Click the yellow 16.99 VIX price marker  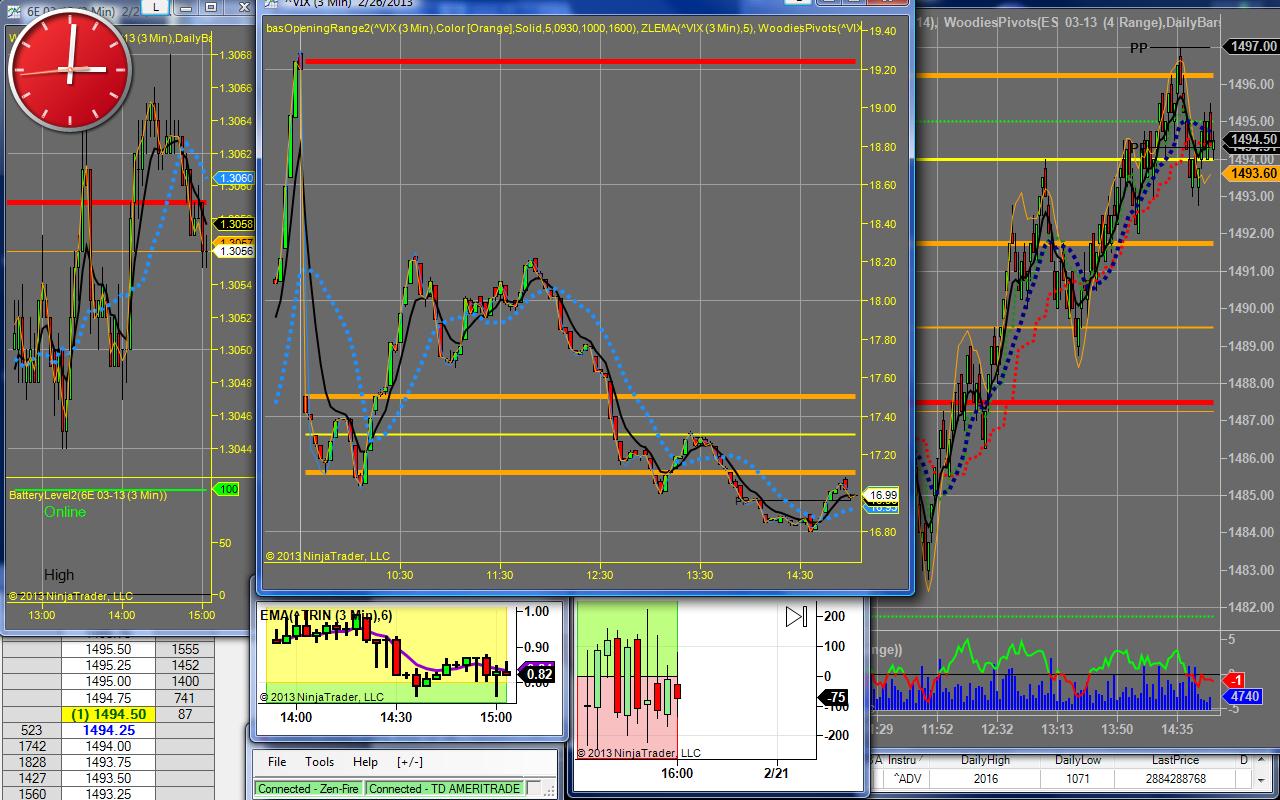883,494
